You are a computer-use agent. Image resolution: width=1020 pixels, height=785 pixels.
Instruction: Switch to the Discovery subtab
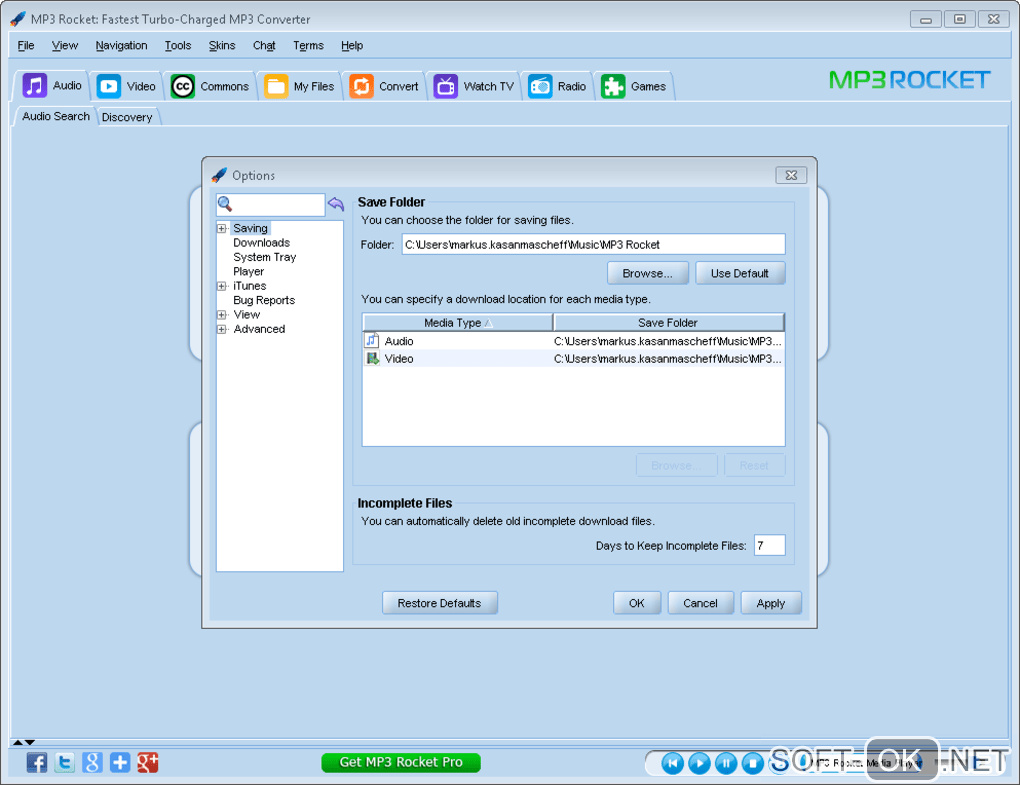pos(128,117)
